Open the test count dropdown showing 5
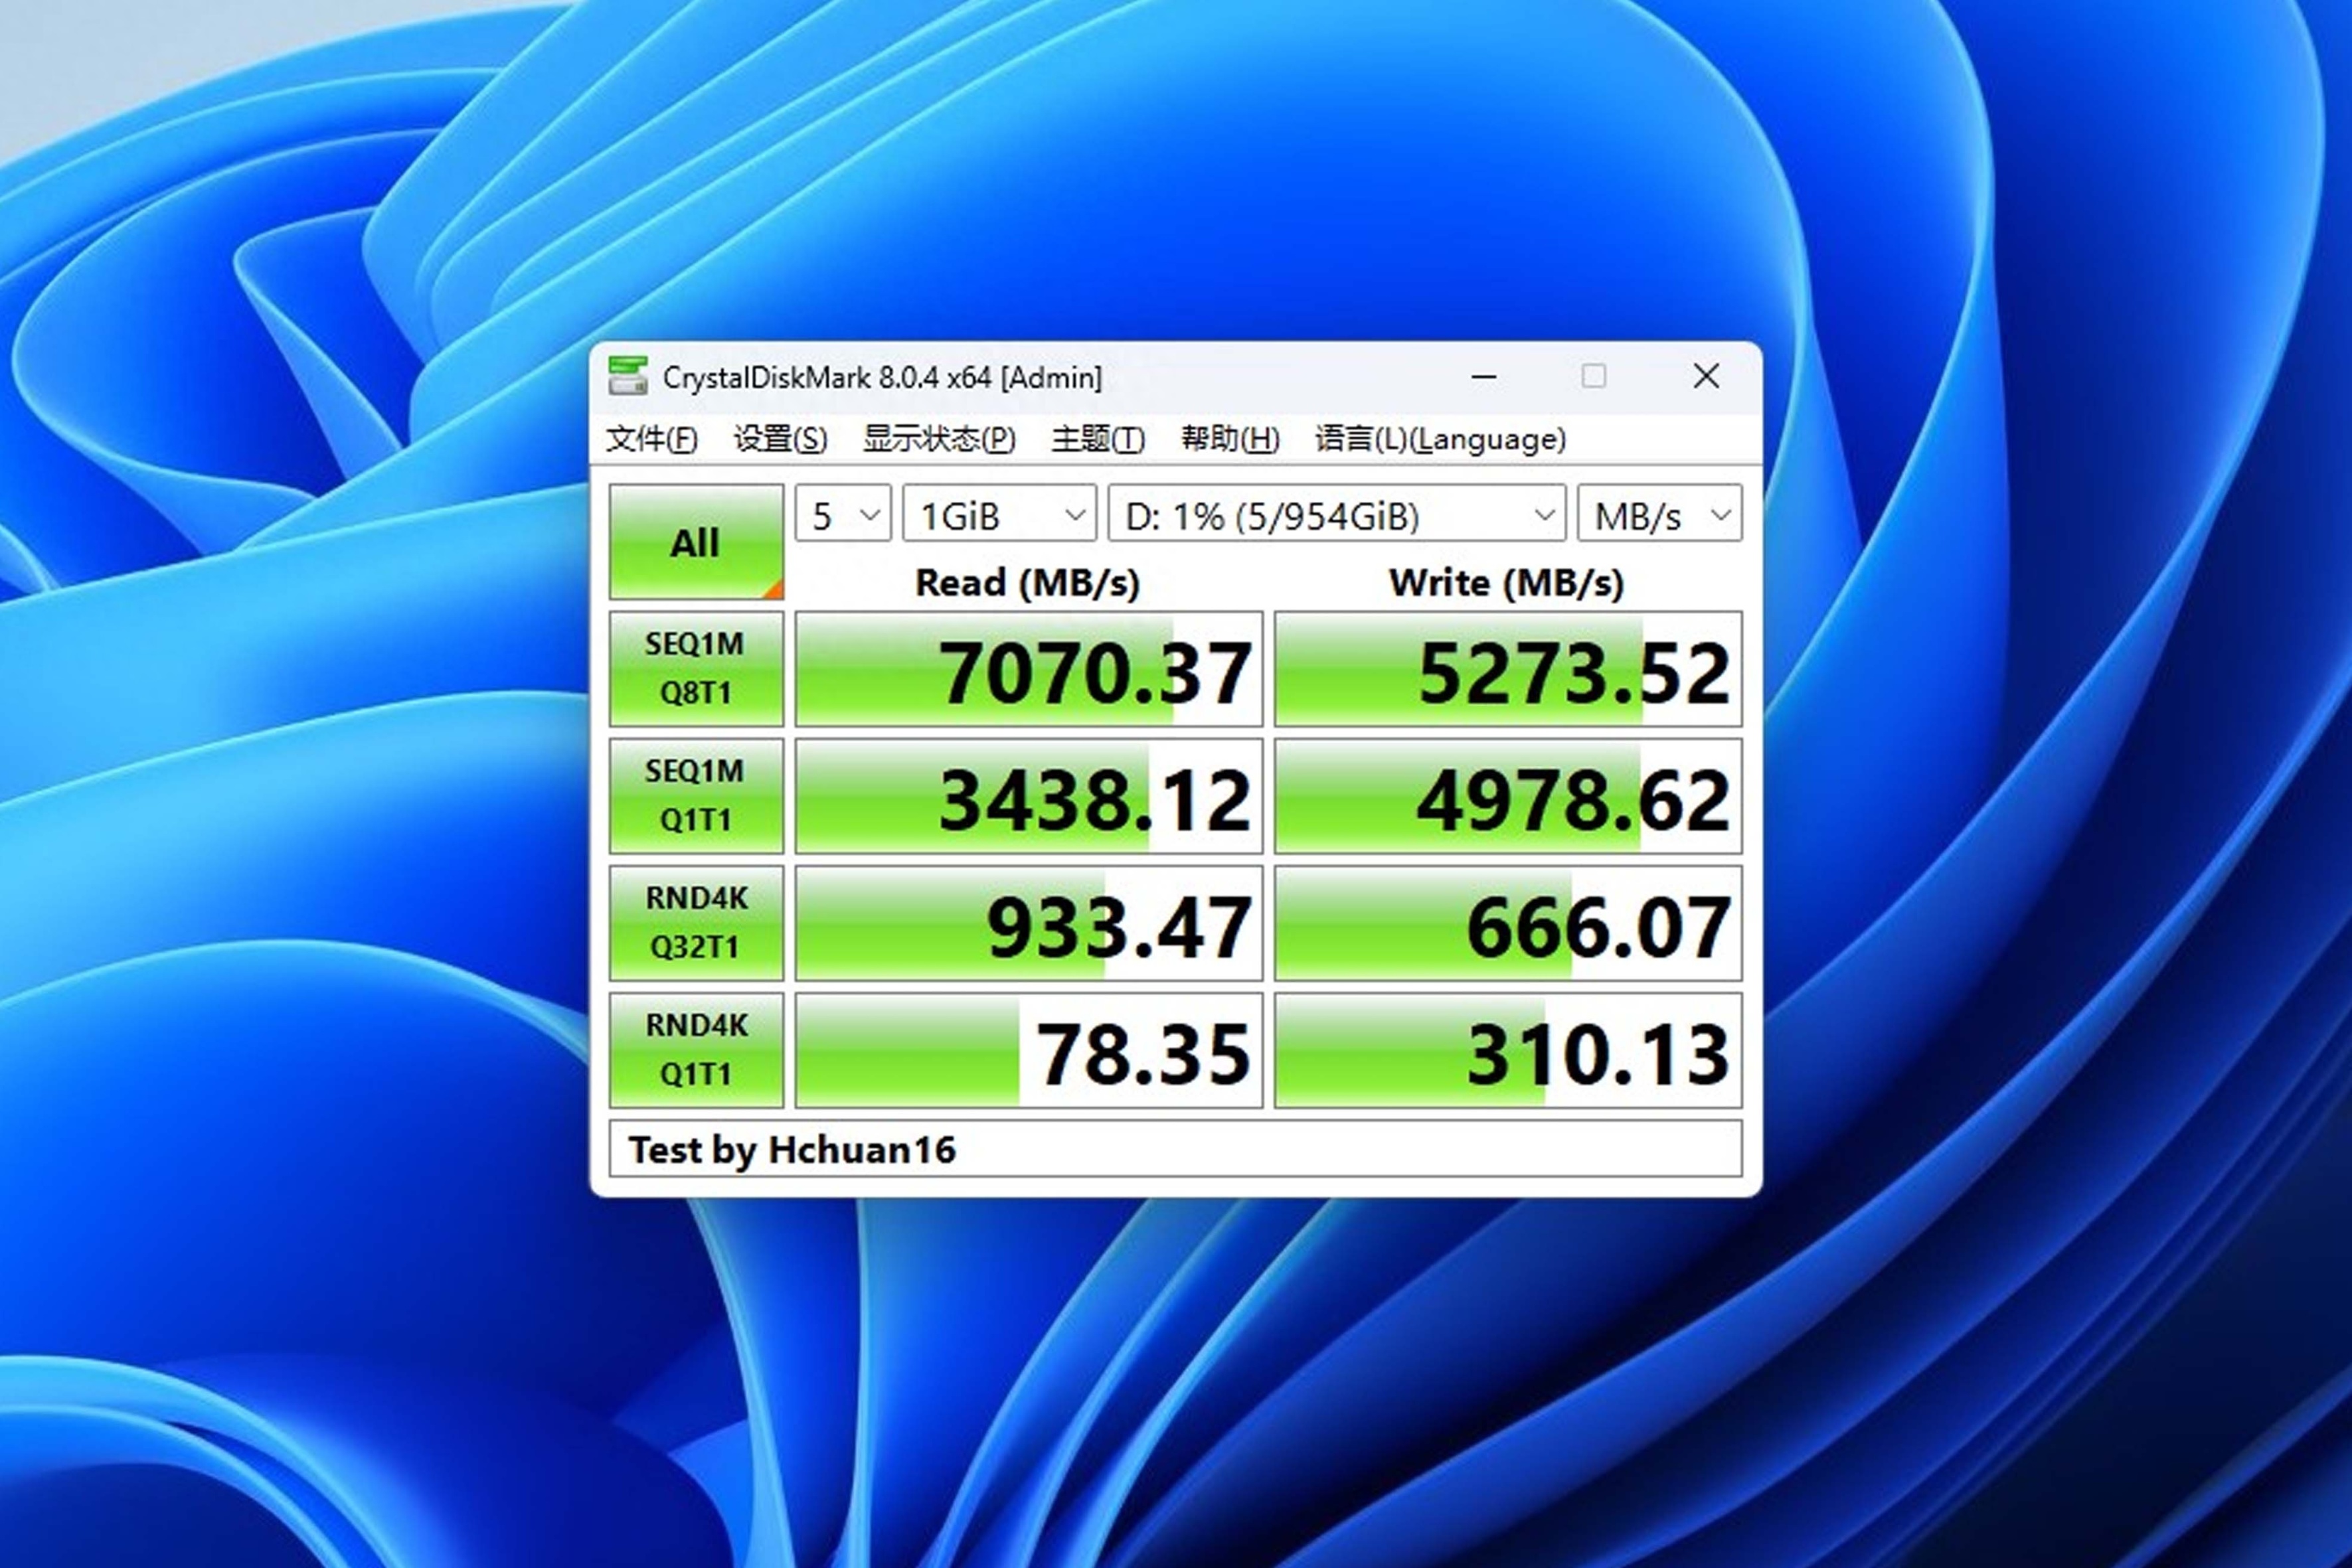The height and width of the screenshot is (1568, 2352). [x=843, y=515]
